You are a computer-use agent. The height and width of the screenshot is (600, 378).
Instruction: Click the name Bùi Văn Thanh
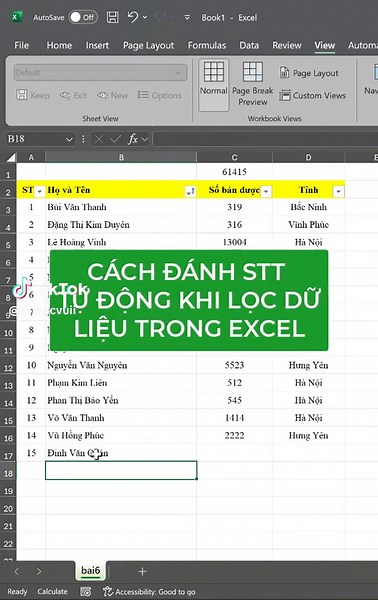point(77,207)
